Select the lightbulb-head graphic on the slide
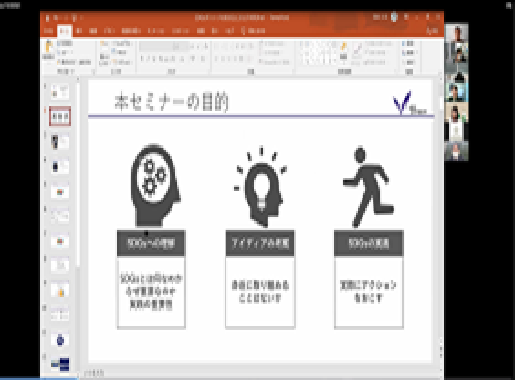This screenshot has width=515, height=380. pyautogui.click(x=261, y=187)
